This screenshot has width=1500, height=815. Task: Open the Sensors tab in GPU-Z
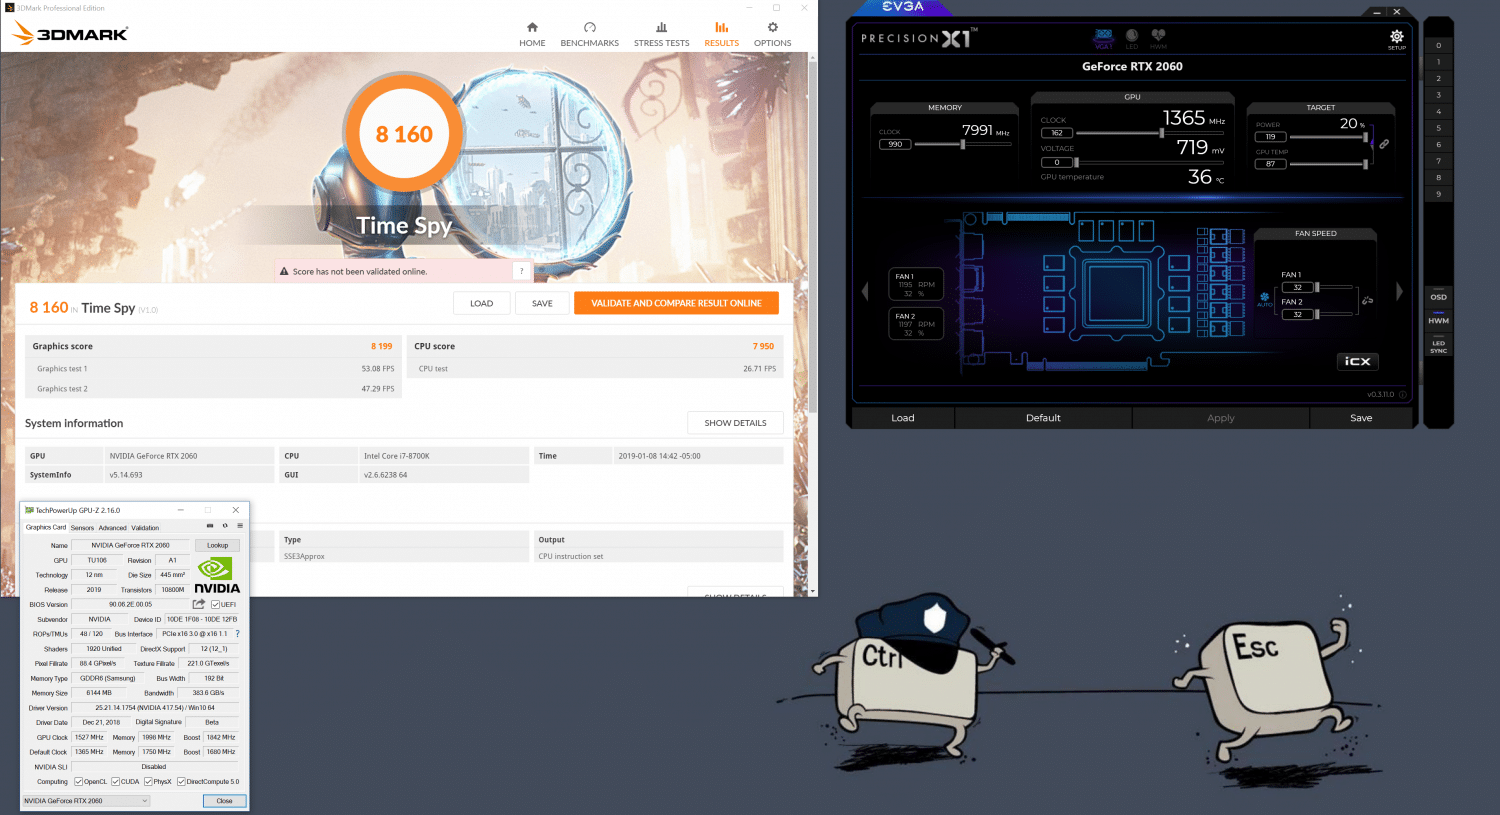(82, 528)
